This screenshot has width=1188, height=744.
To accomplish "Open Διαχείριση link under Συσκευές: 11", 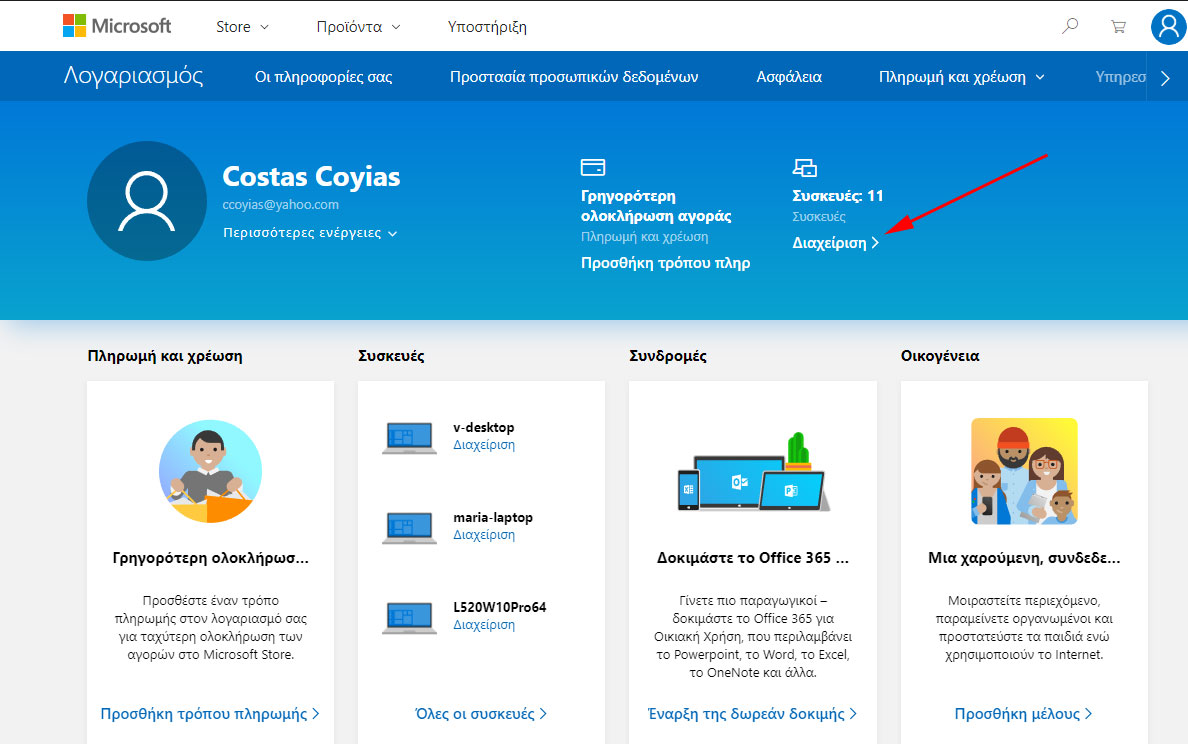I will click(835, 242).
